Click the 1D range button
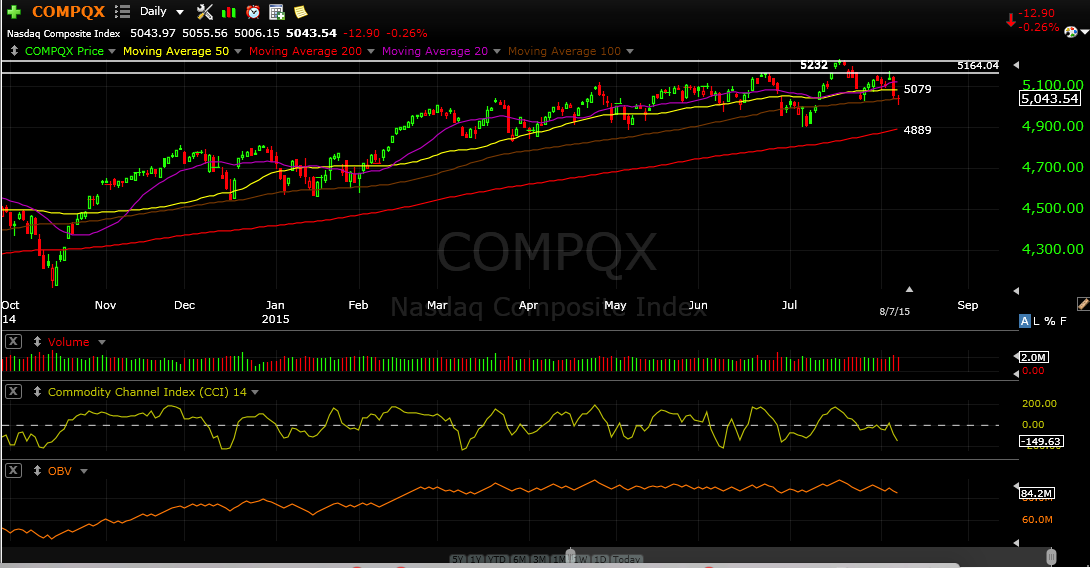This screenshot has width=1090, height=568. tap(600, 560)
